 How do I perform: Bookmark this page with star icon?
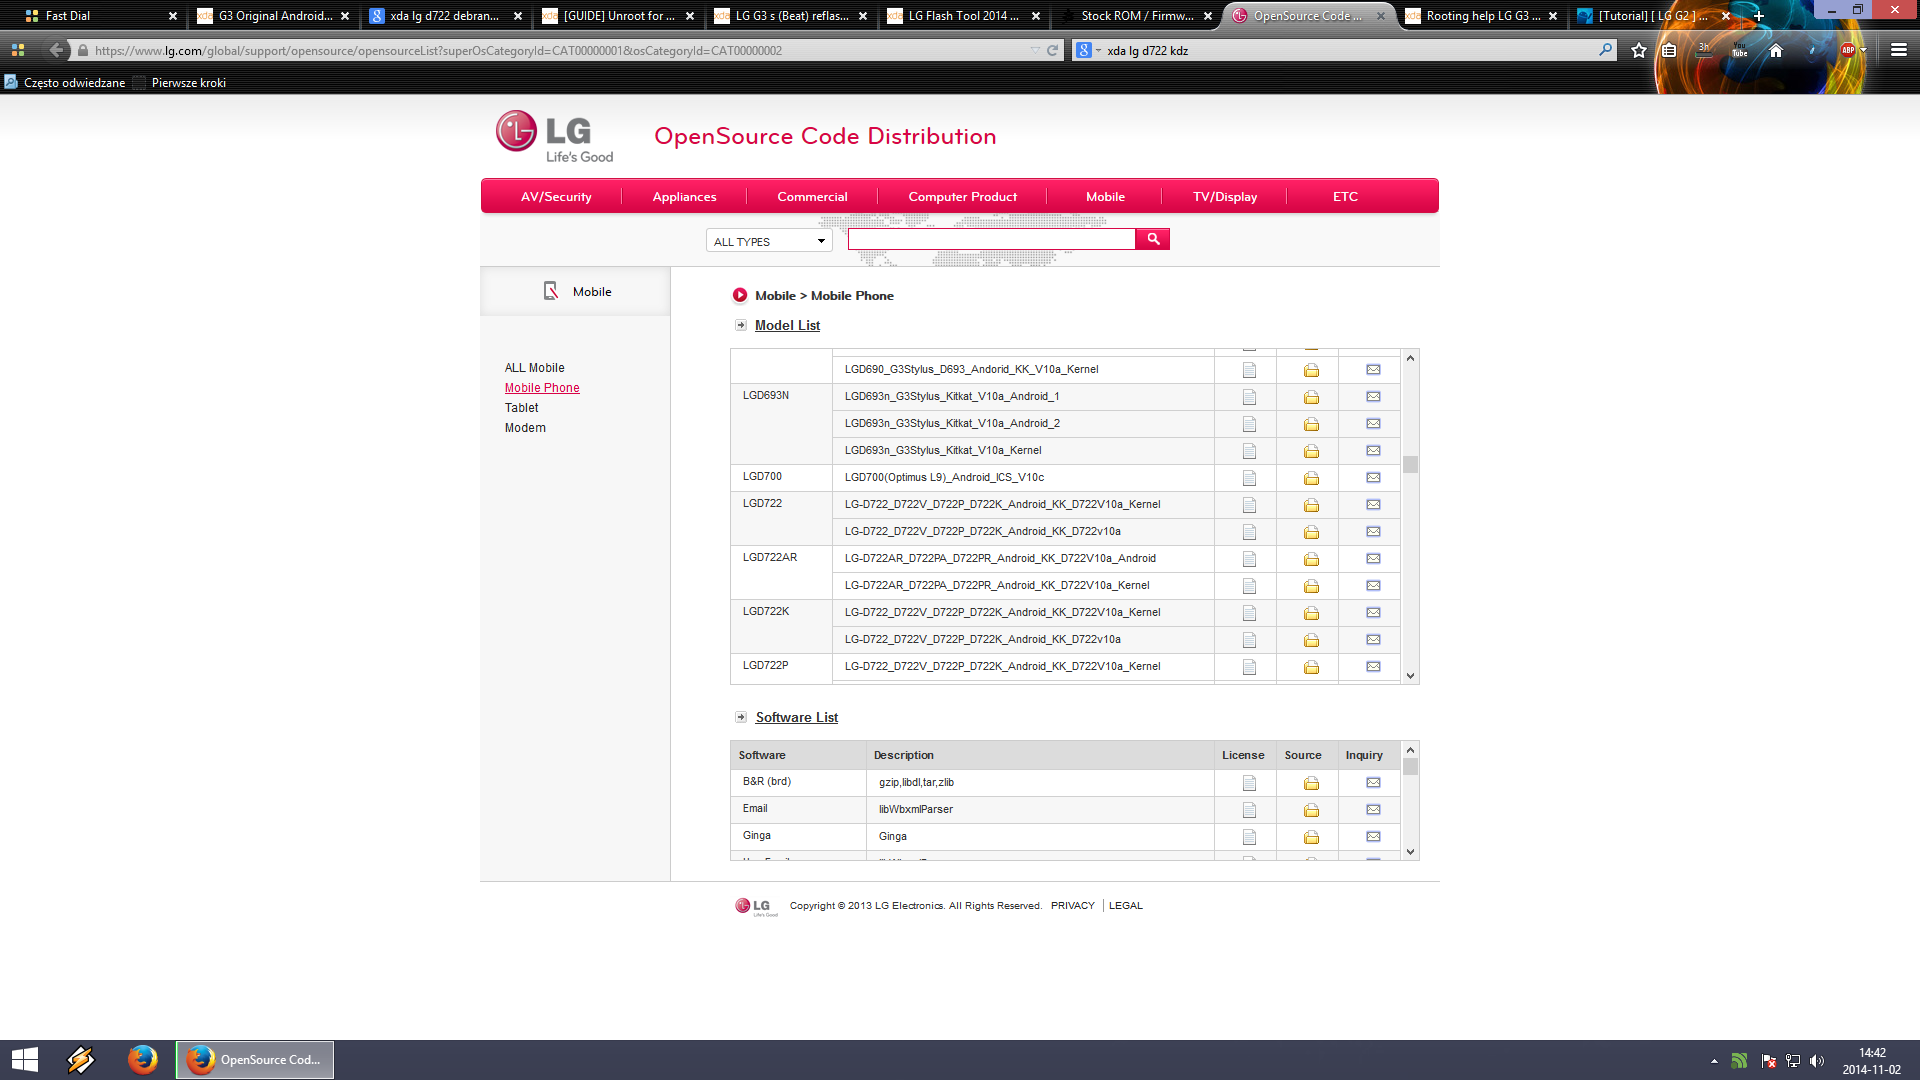(x=1639, y=50)
